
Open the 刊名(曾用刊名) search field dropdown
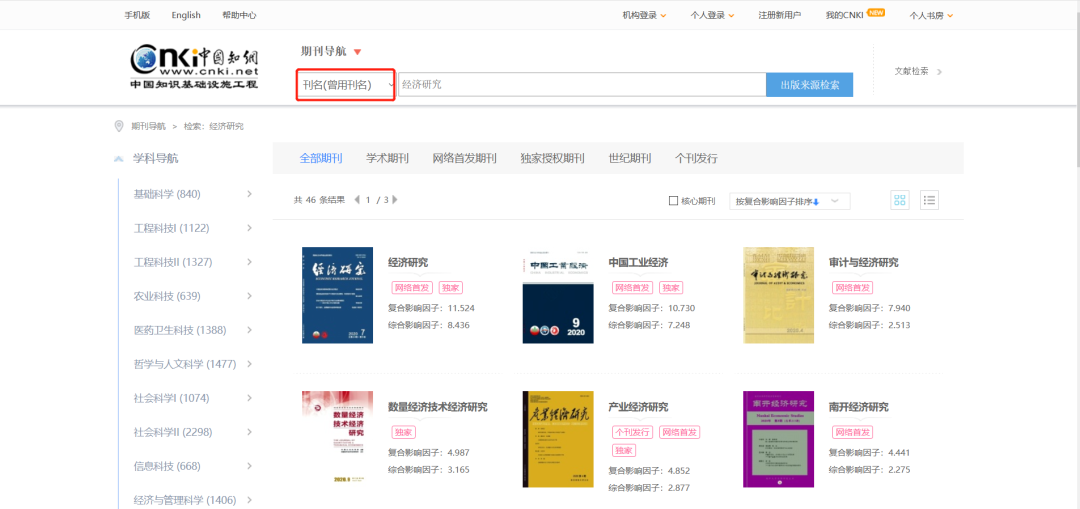[346, 85]
